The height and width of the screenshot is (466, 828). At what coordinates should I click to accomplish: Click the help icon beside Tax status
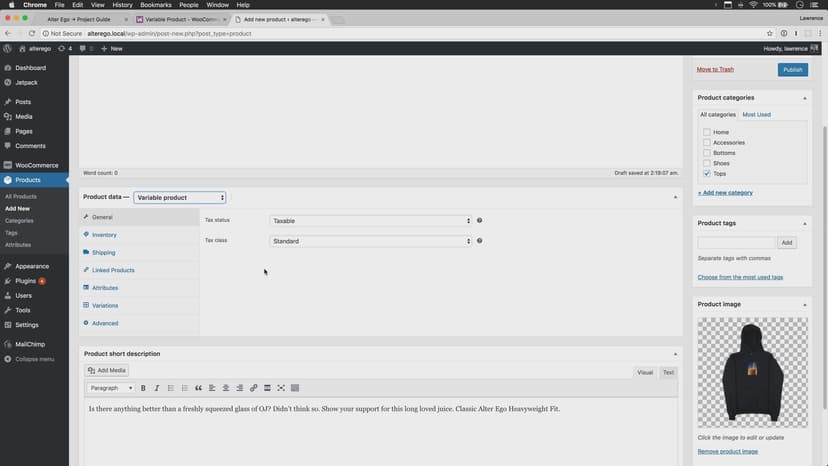click(480, 220)
